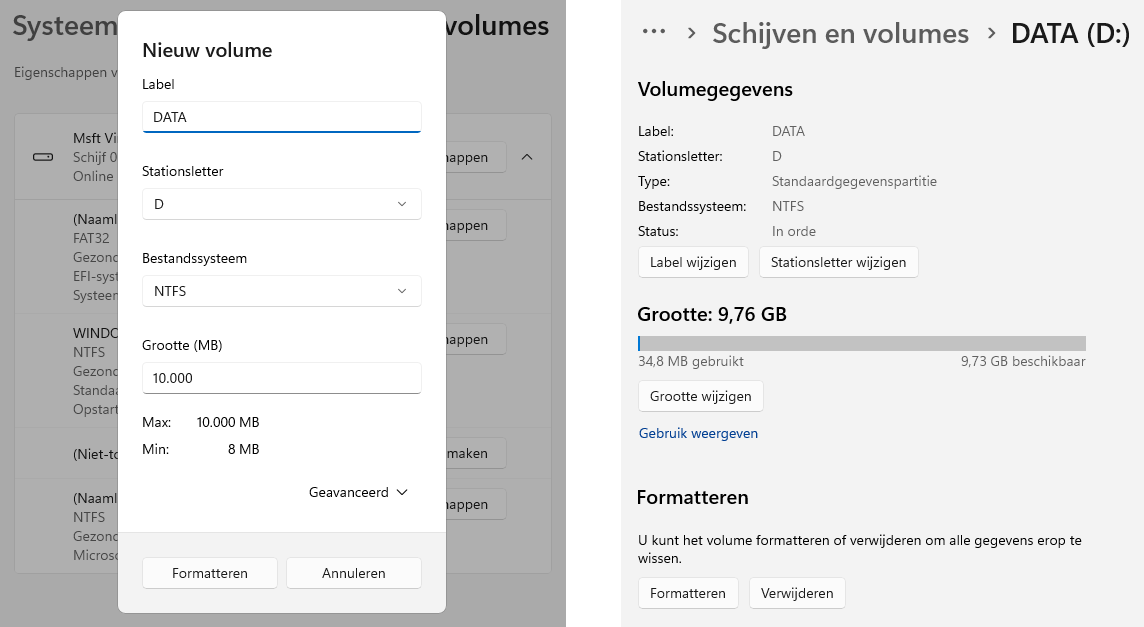Click the 9,73 GB beschikbaar text
Screen dimensions: 1144x627
1023,361
